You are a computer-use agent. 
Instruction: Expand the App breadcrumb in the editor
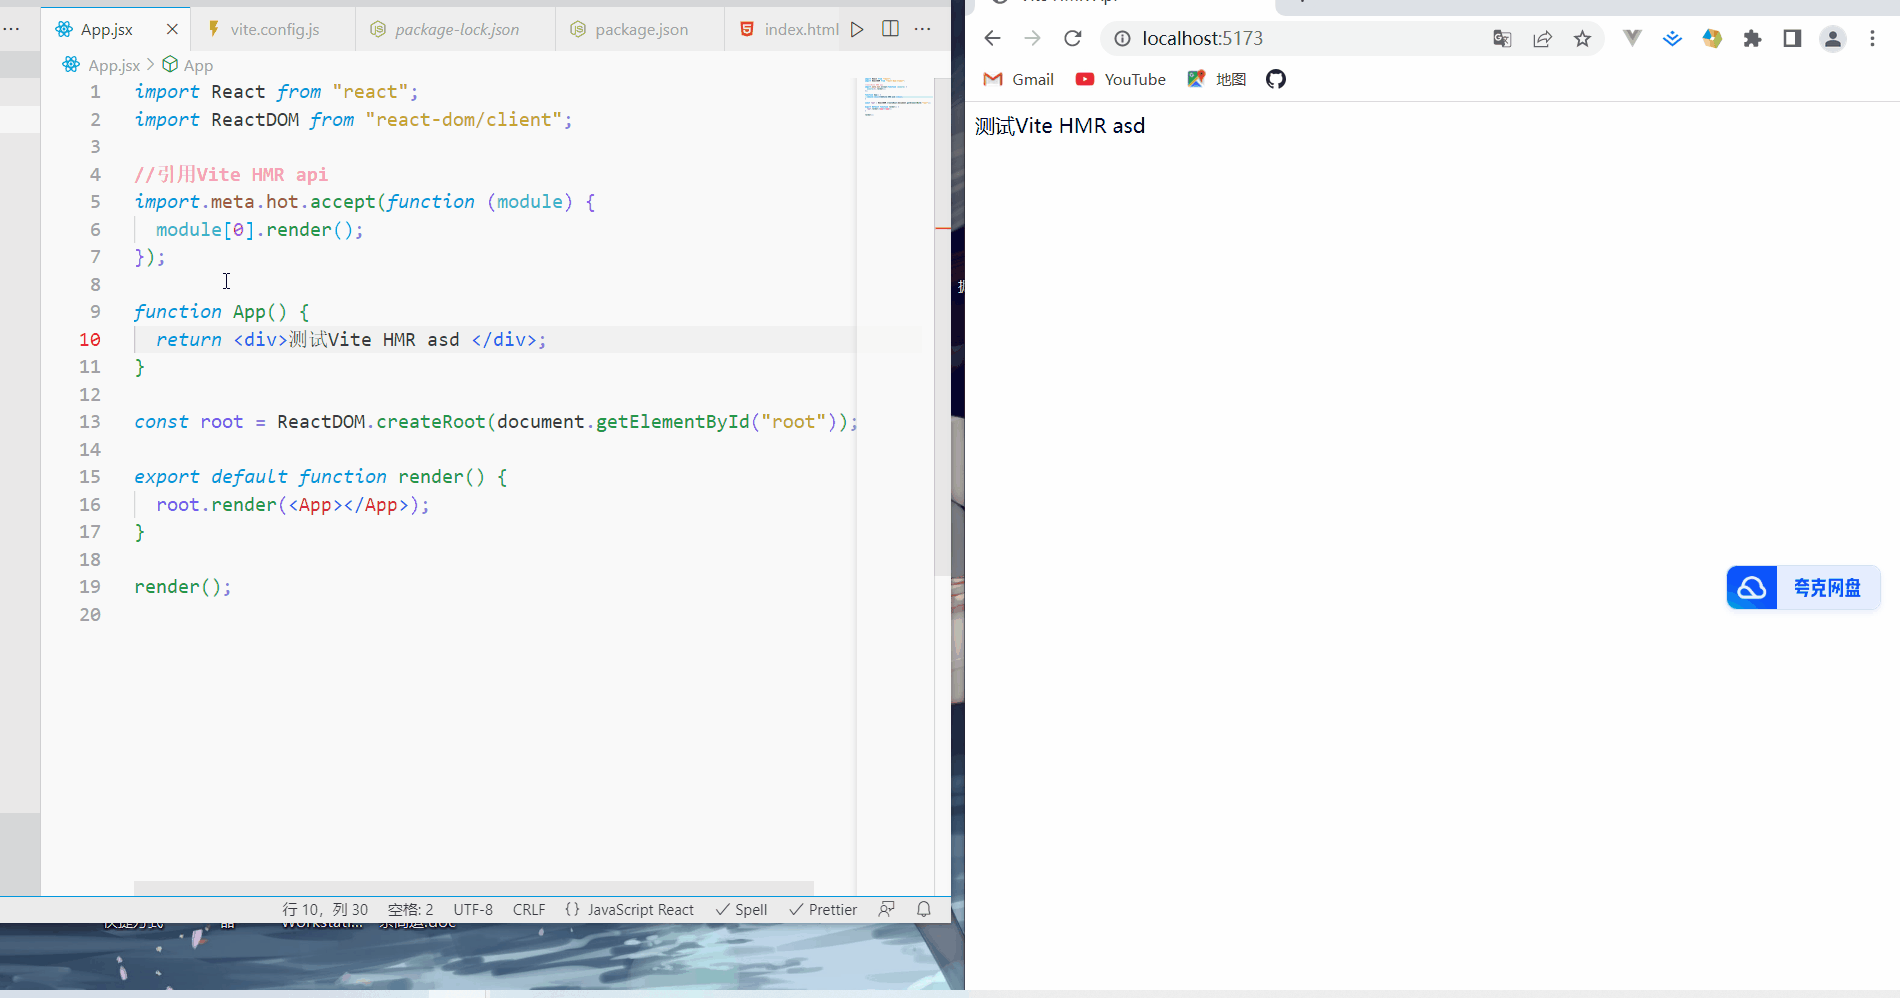point(197,64)
